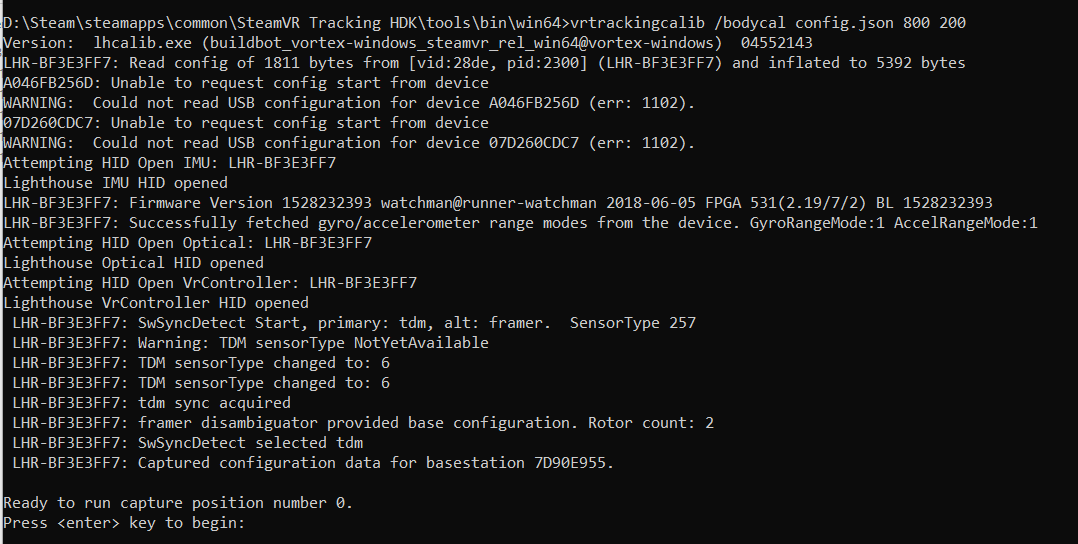
Task: Click the "Lighthouse Optical HID opened" line
Action: coord(133,263)
